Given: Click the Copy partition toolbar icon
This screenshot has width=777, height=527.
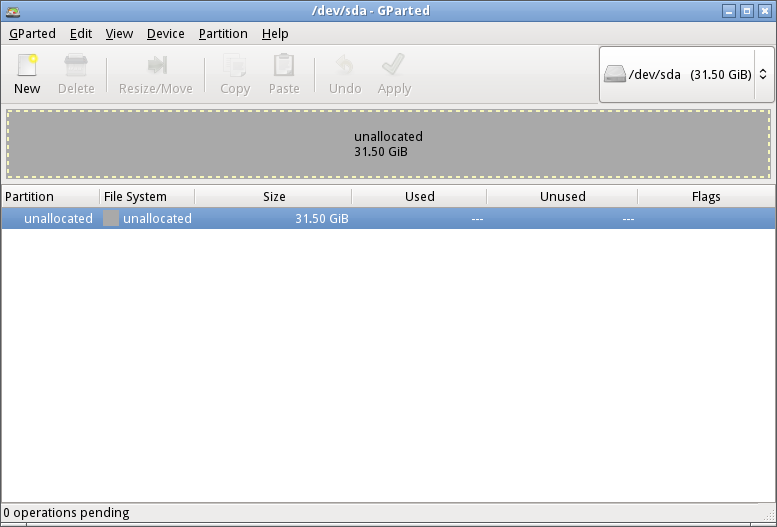Looking at the screenshot, I should pos(235,65).
